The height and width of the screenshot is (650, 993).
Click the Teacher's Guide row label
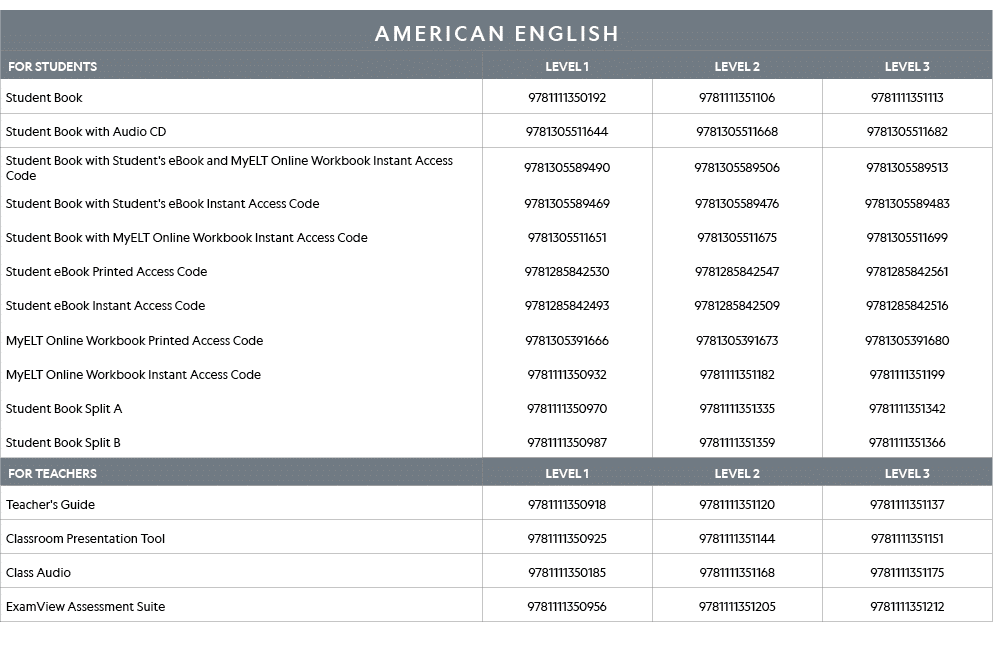[48, 505]
